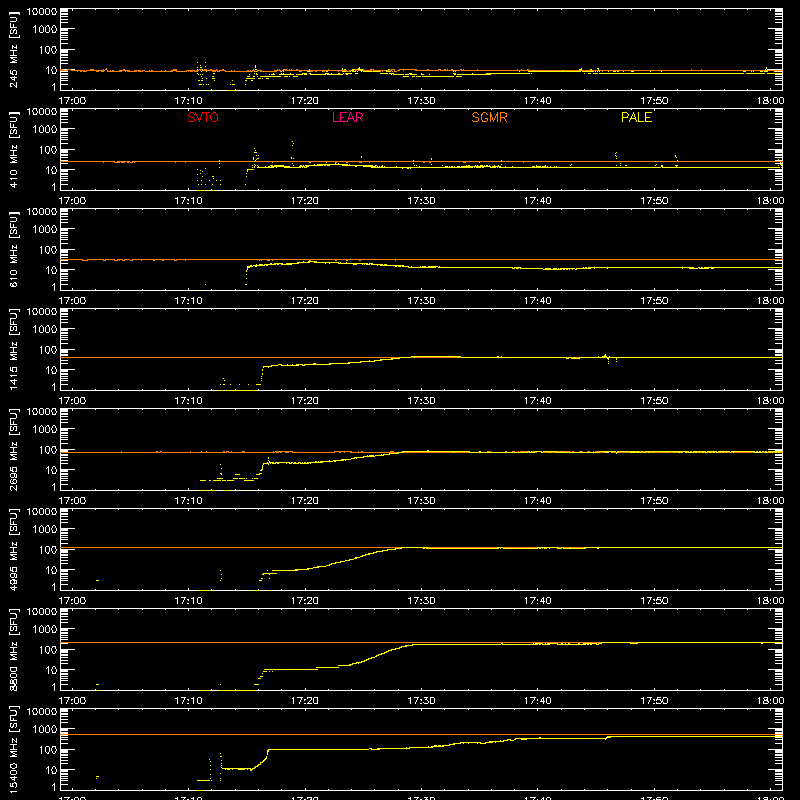Select the 15400 MHz [SFU] axis label
The height and width of the screenshot is (800, 800).
point(14,749)
